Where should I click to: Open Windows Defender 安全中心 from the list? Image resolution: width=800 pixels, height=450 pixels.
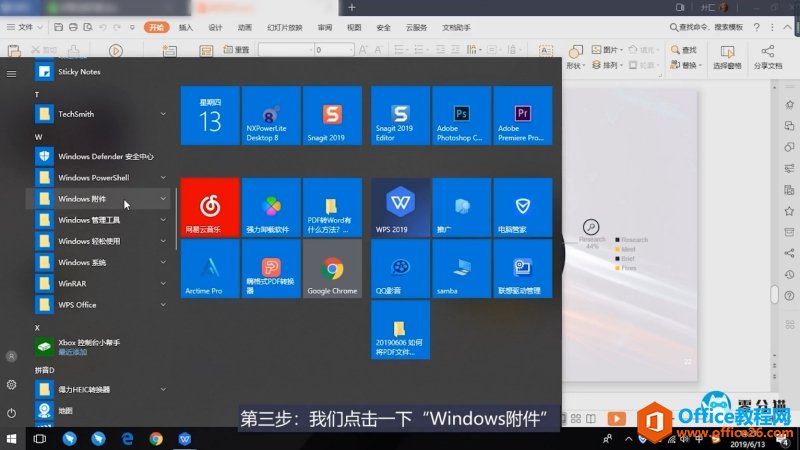tap(104, 157)
